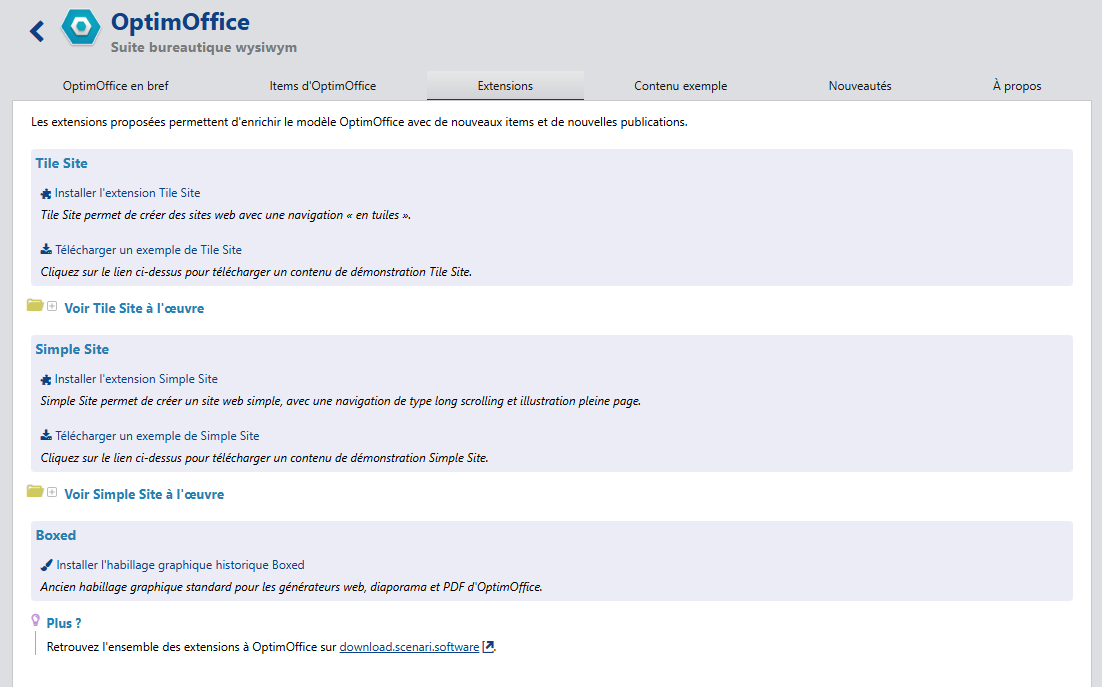Click the Simple Site section title
This screenshot has height=687, width=1102.
click(72, 350)
